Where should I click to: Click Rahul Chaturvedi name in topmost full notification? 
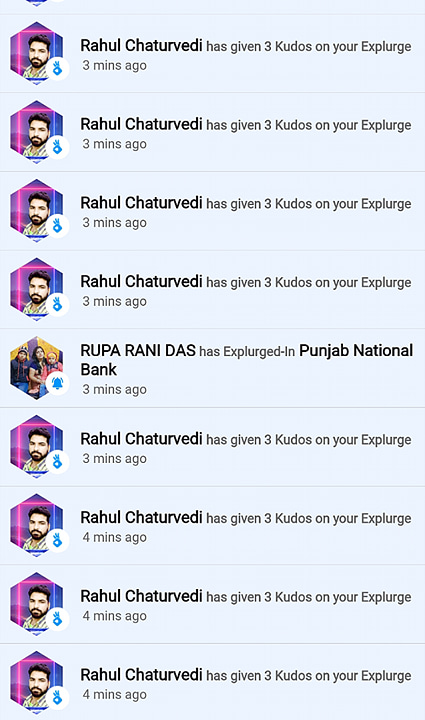click(x=141, y=46)
